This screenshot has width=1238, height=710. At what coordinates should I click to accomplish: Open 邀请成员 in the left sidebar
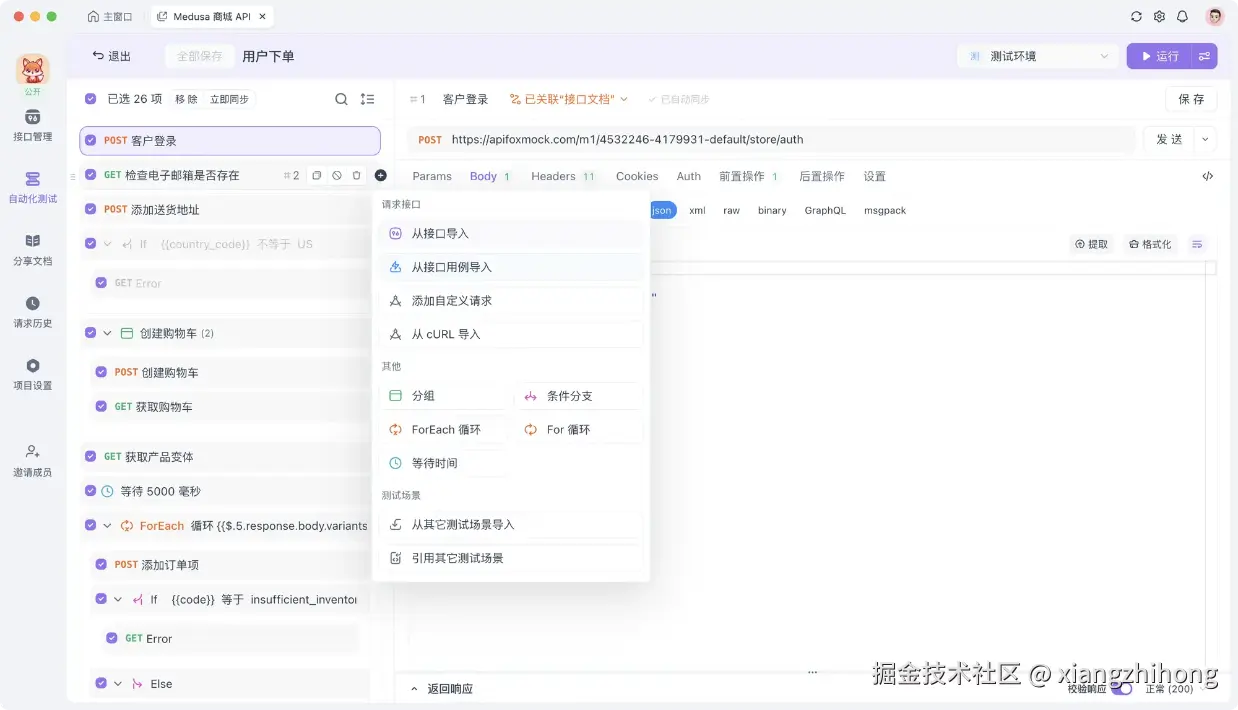(32, 460)
